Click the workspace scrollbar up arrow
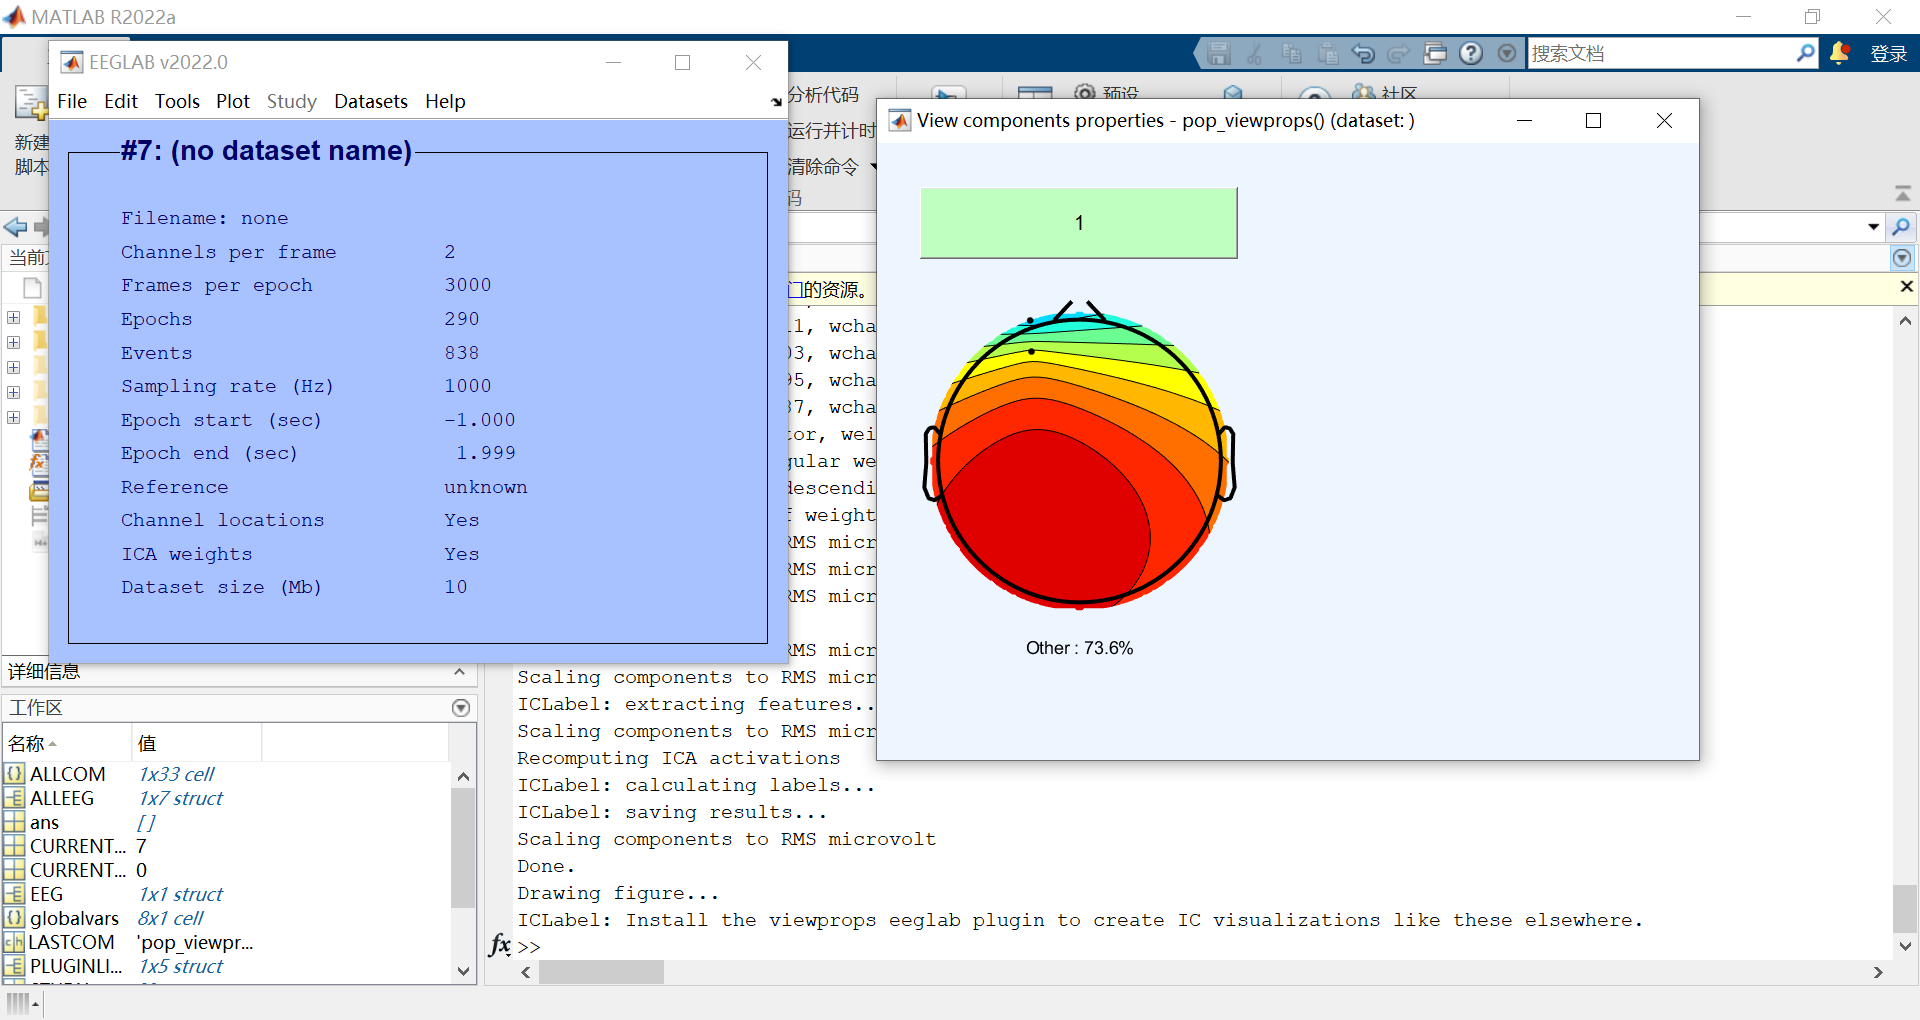The height and width of the screenshot is (1020, 1920). point(463,776)
